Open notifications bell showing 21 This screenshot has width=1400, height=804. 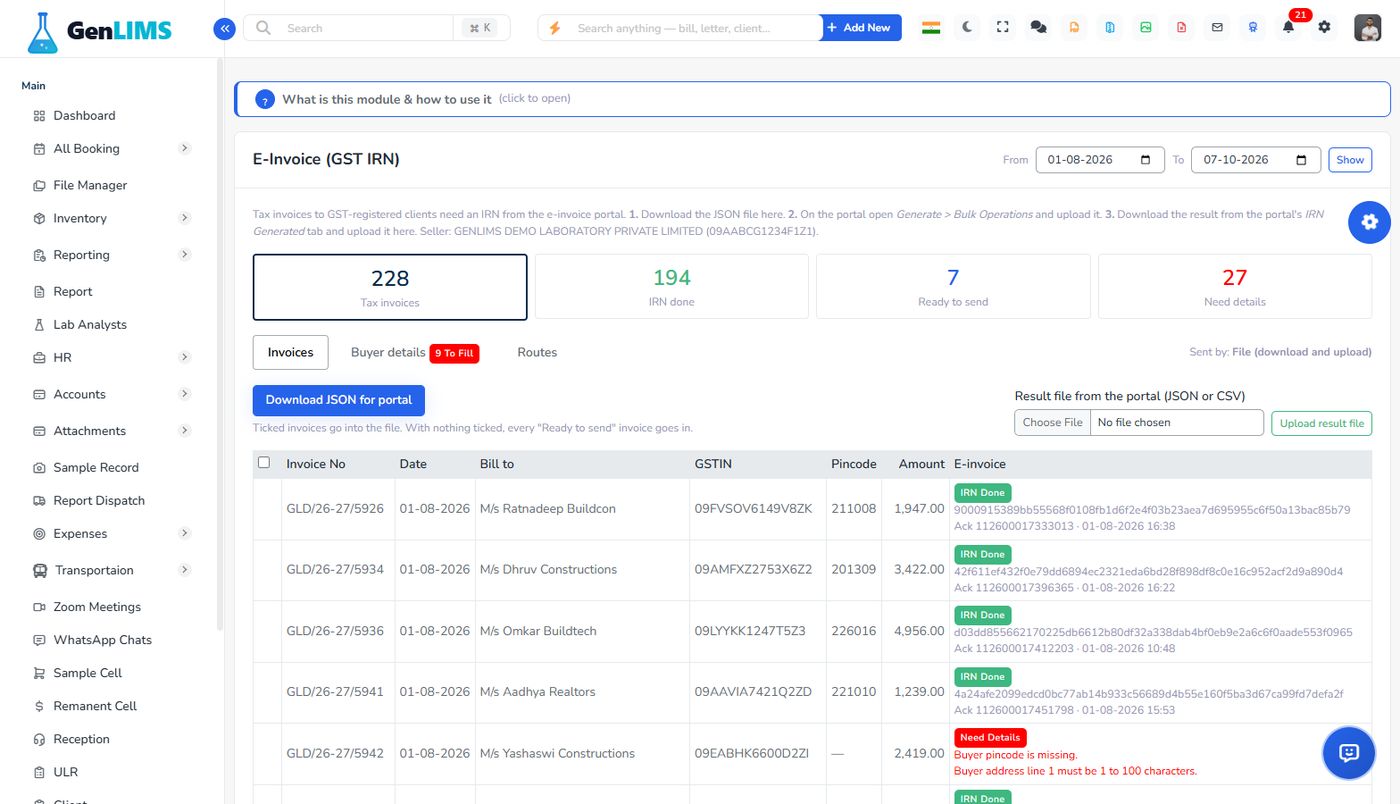click(1289, 27)
